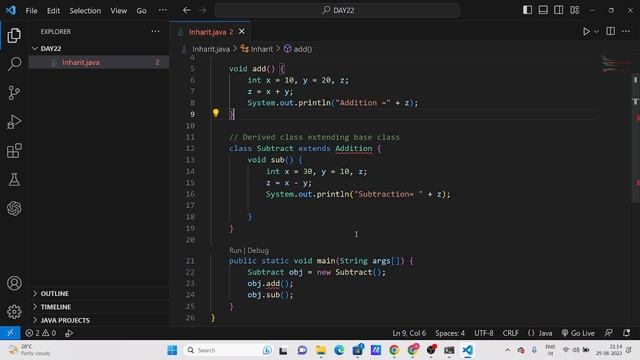Toggle the bottom panel layout button
The image size is (640, 360).
[543, 10]
